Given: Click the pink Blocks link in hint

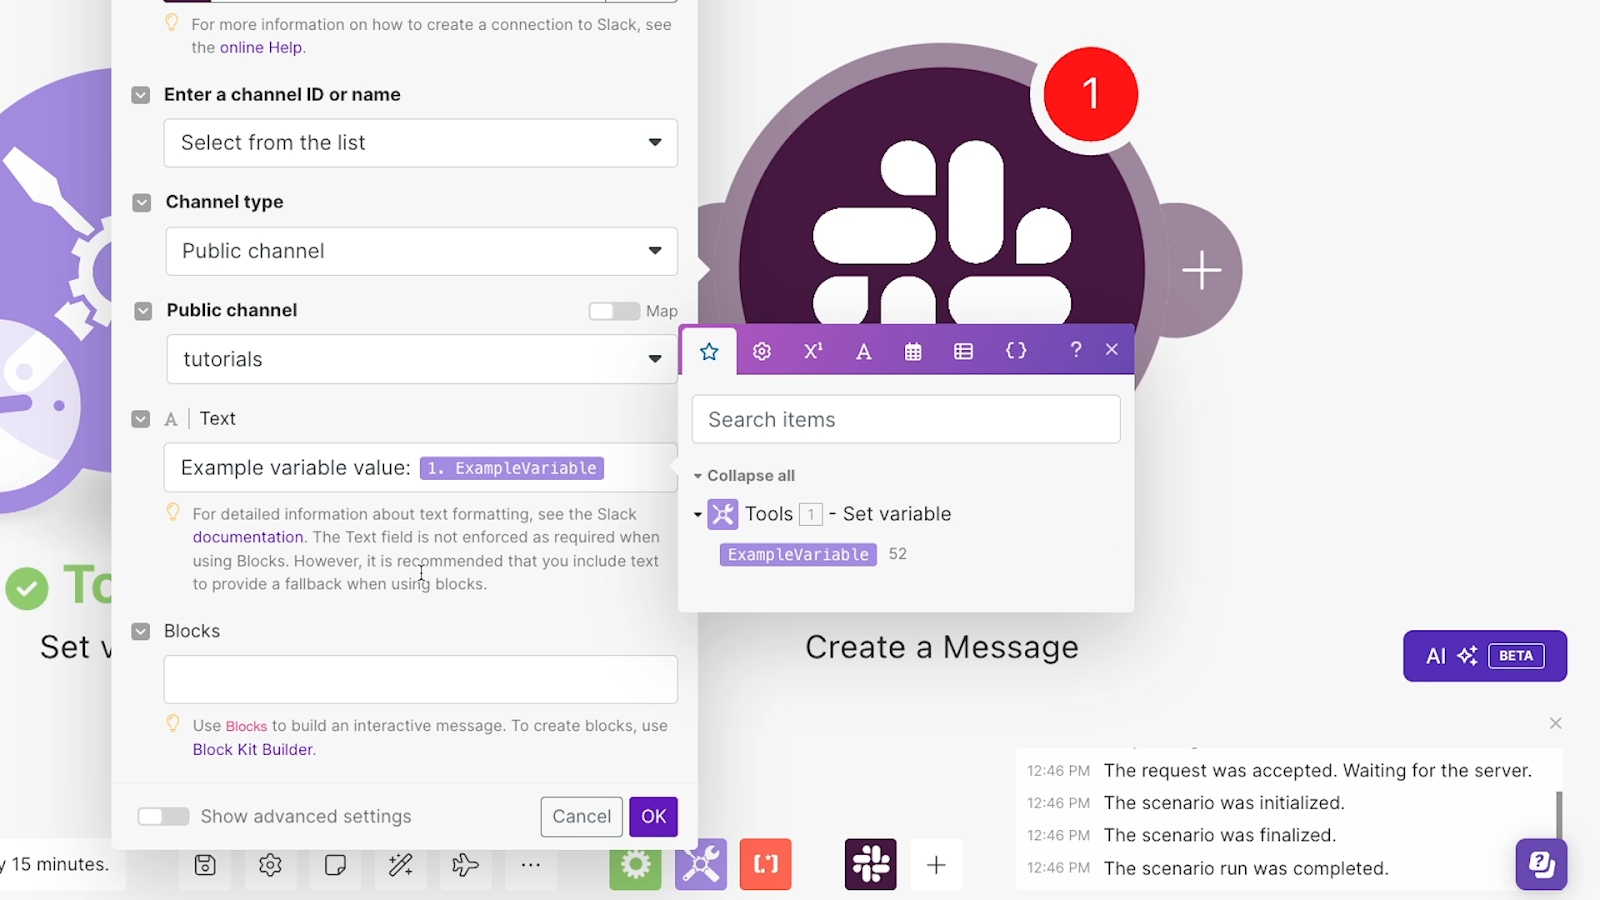Looking at the screenshot, I should click(x=246, y=726).
